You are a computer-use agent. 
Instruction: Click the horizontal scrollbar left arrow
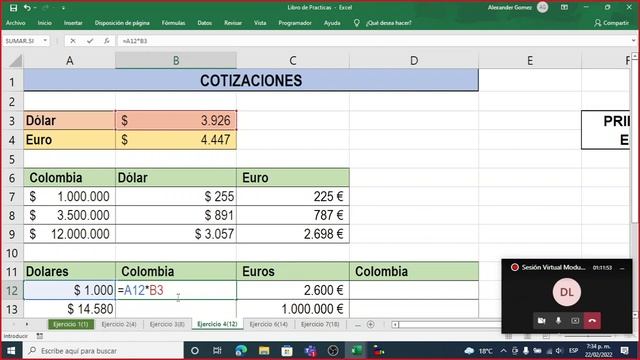395,324
